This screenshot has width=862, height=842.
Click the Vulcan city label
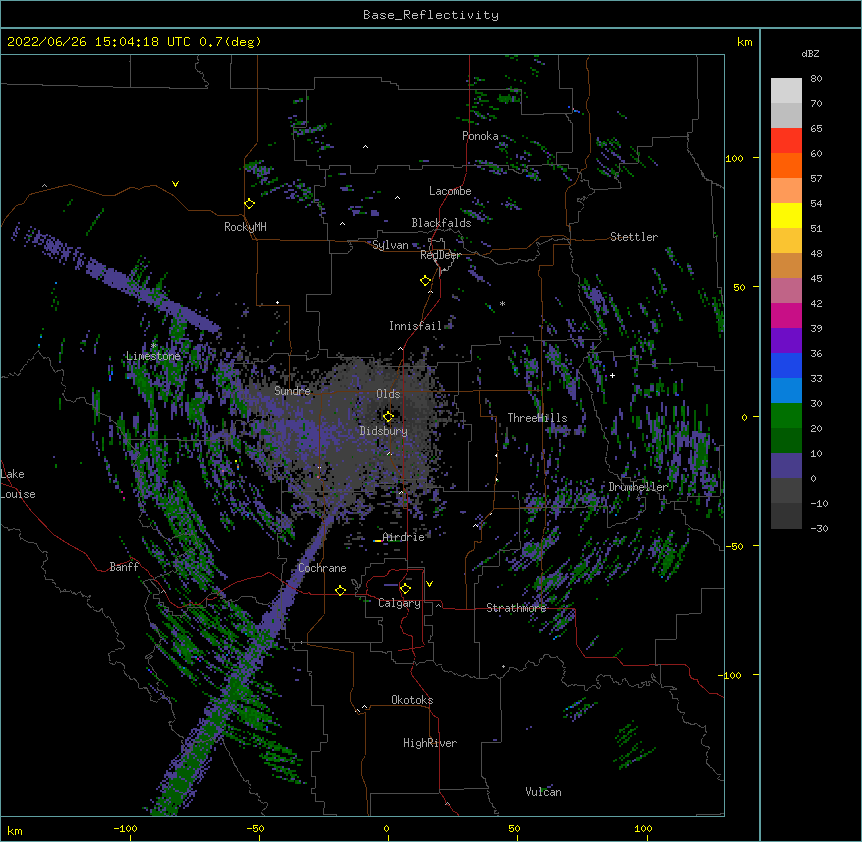pyautogui.click(x=543, y=792)
